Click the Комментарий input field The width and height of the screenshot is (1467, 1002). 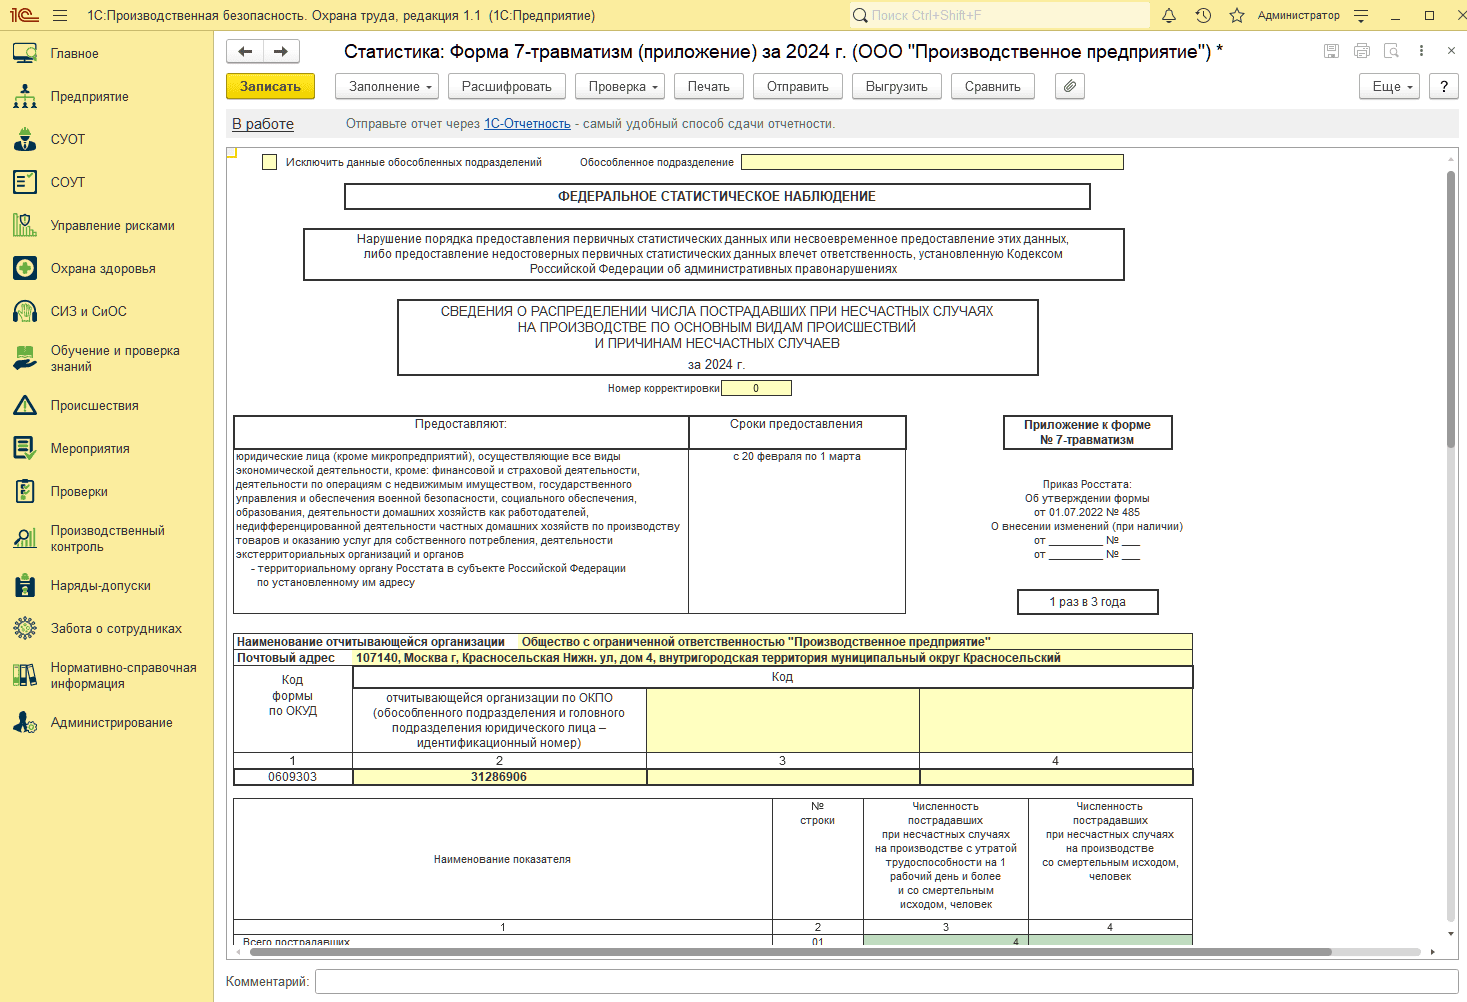tap(886, 982)
